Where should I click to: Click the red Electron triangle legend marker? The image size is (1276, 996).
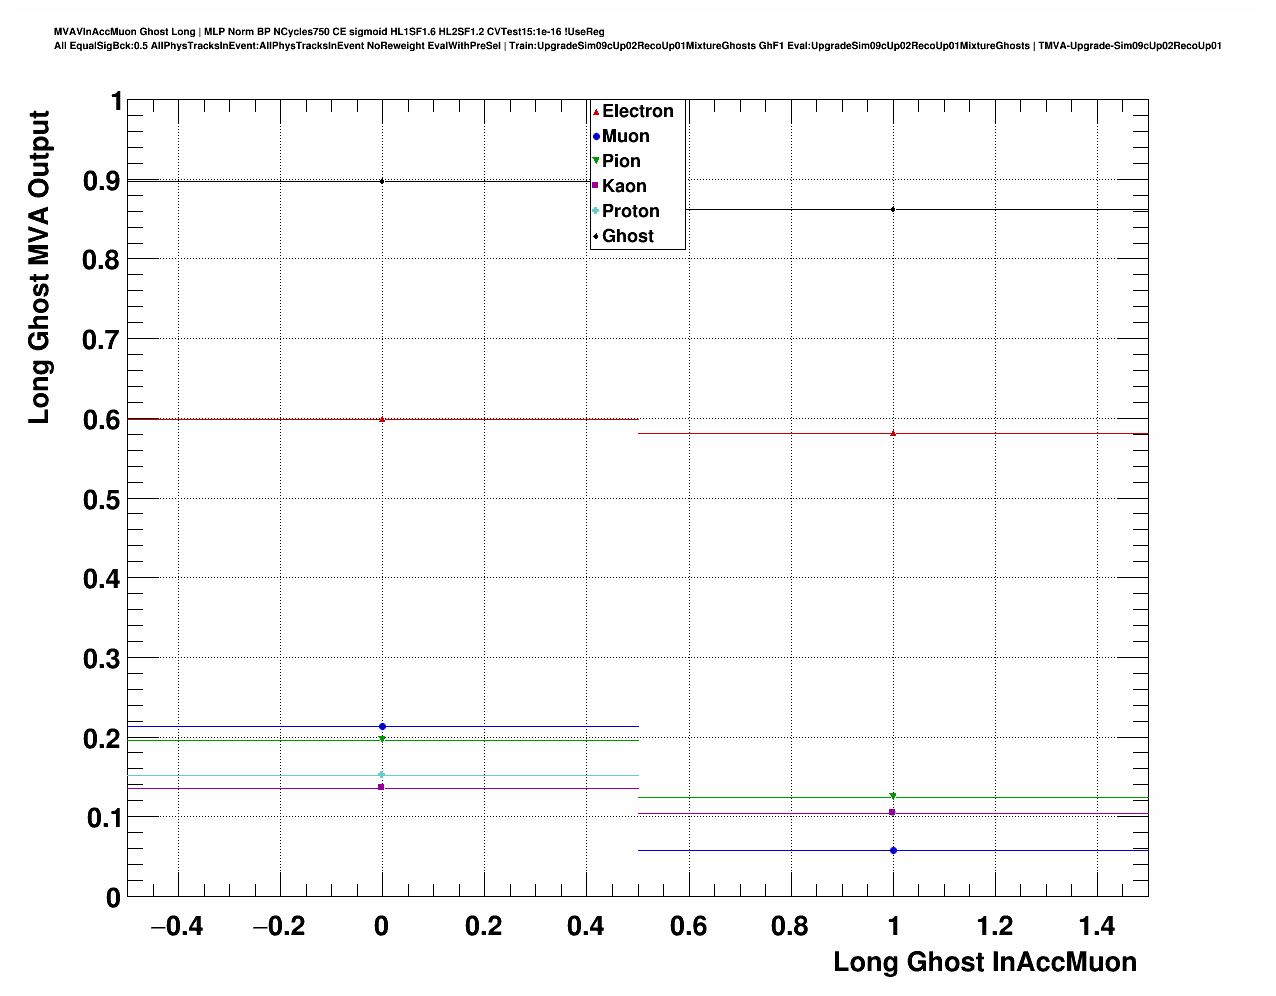point(596,112)
